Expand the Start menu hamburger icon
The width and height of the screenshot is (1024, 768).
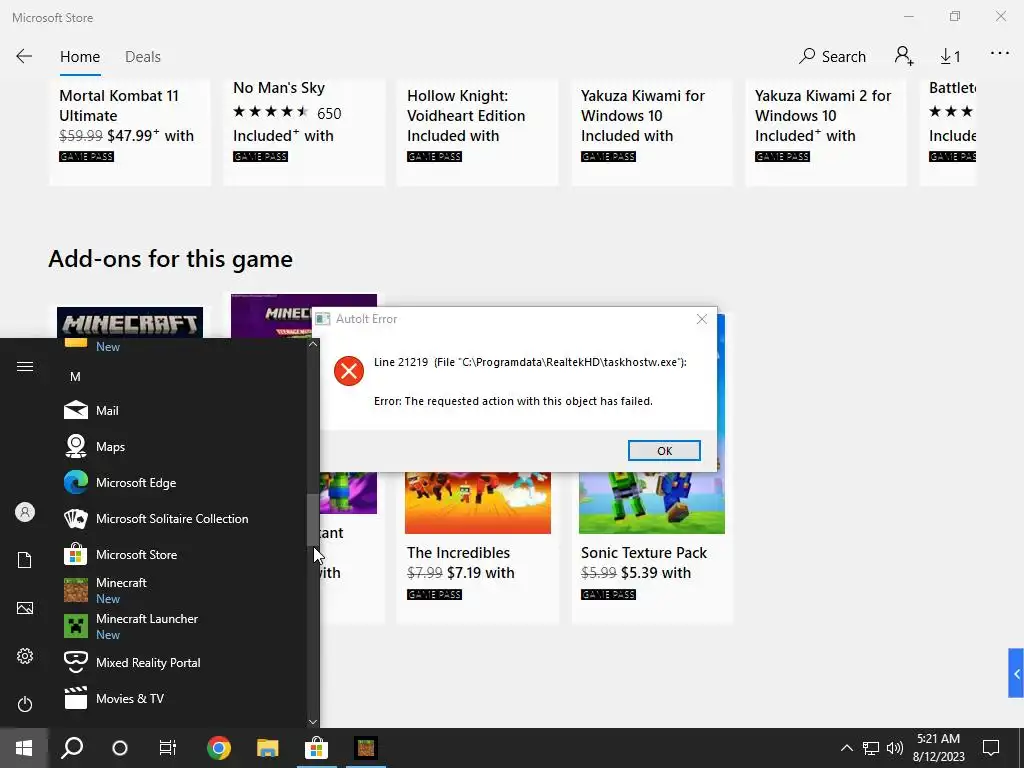click(25, 366)
